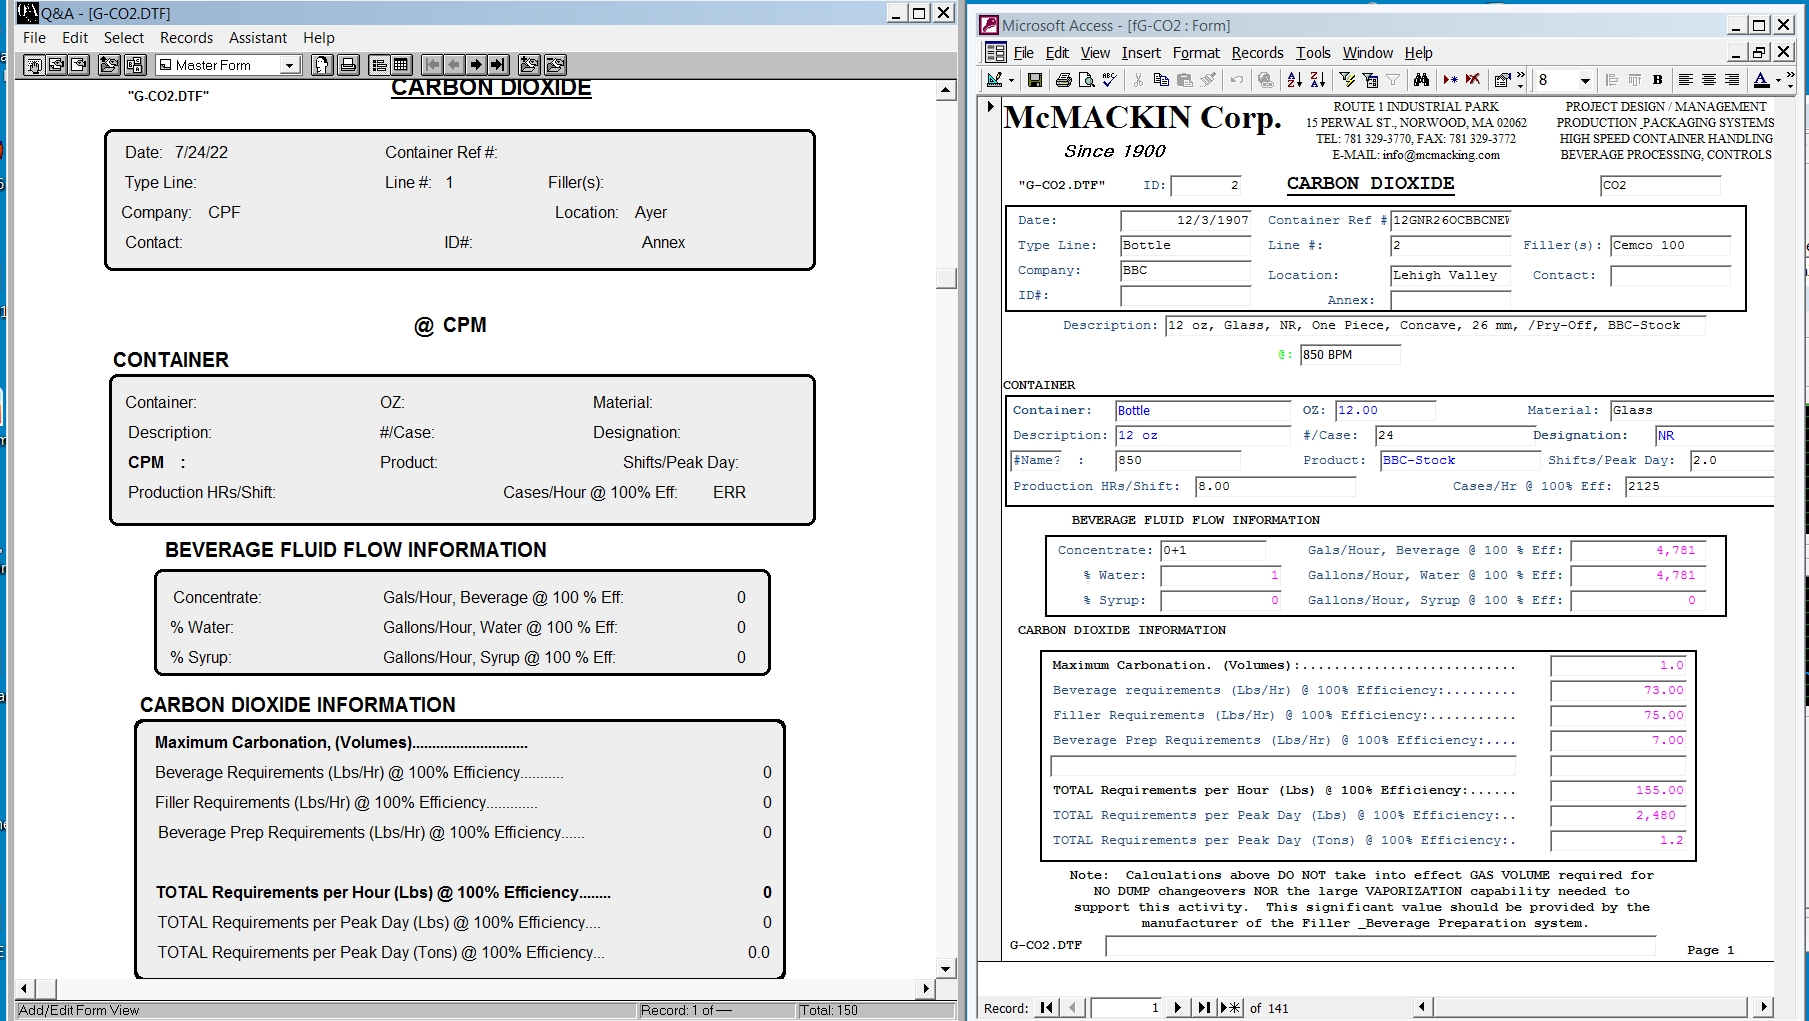This screenshot has height=1021, width=1809.
Task: Open the Format menu in Access
Action: [1196, 53]
